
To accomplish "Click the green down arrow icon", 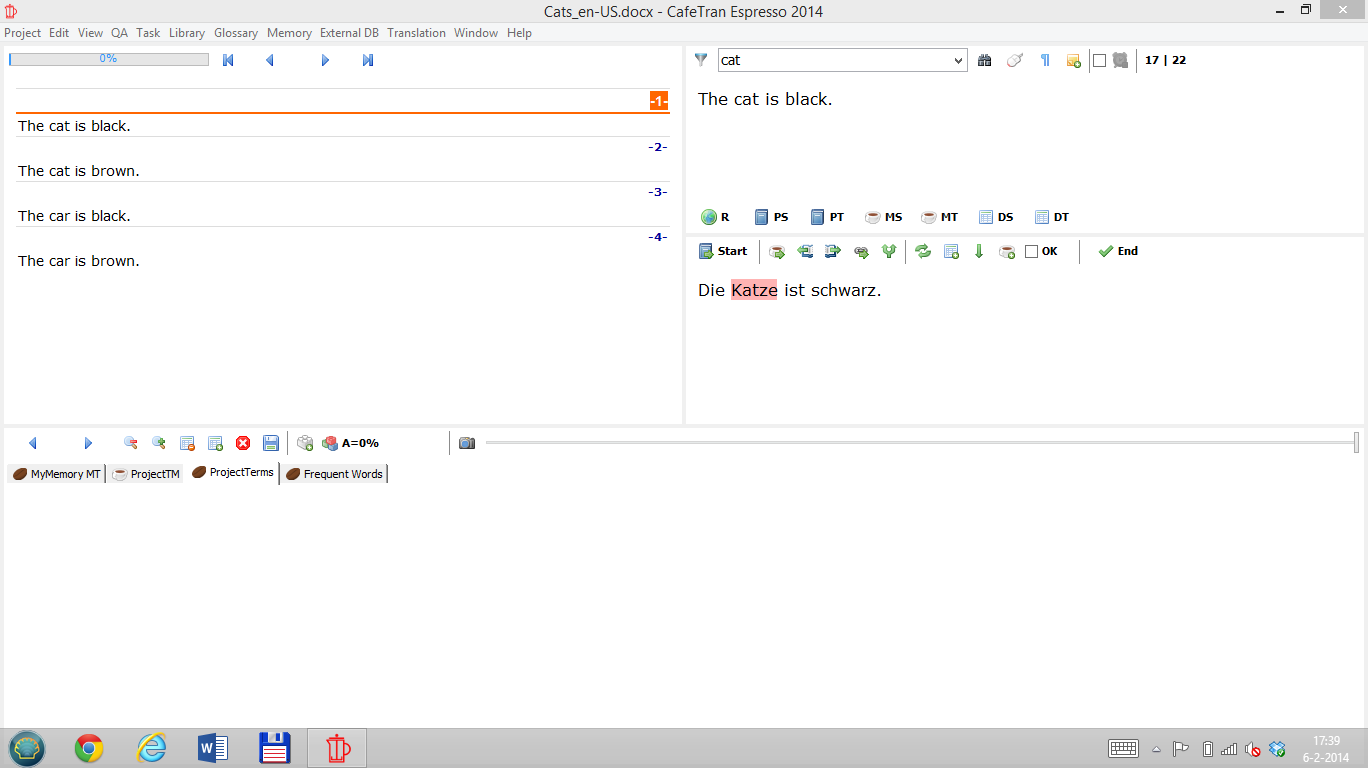I will tap(979, 252).
